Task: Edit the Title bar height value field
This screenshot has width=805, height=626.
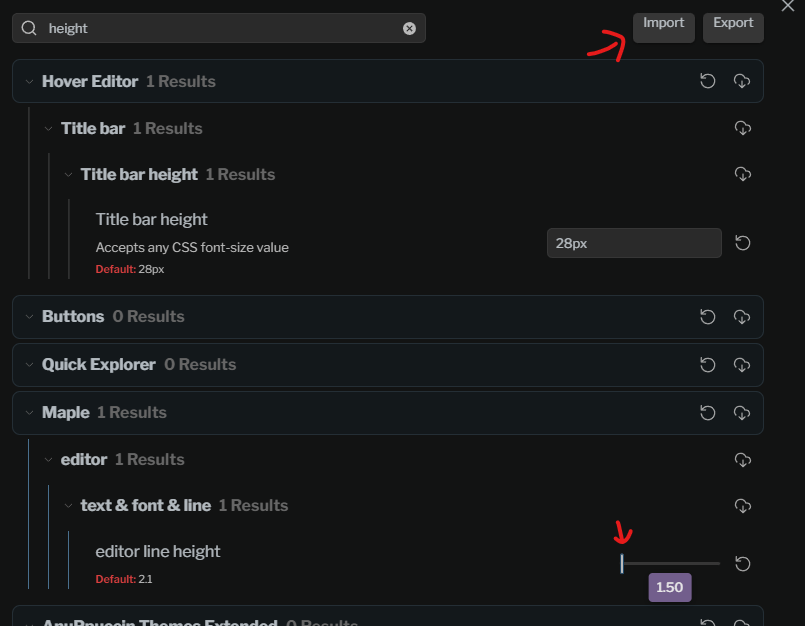Action: click(633, 243)
